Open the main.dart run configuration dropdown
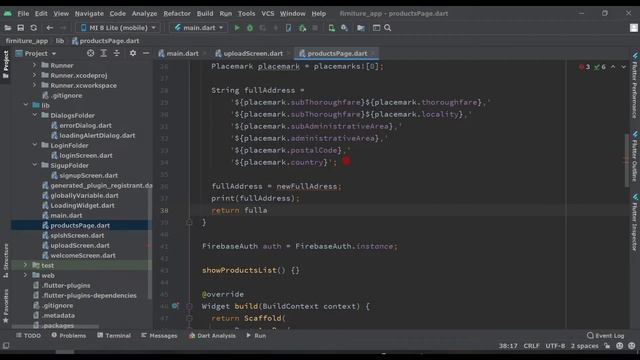This screenshot has height=360, width=640. click(x=199, y=28)
